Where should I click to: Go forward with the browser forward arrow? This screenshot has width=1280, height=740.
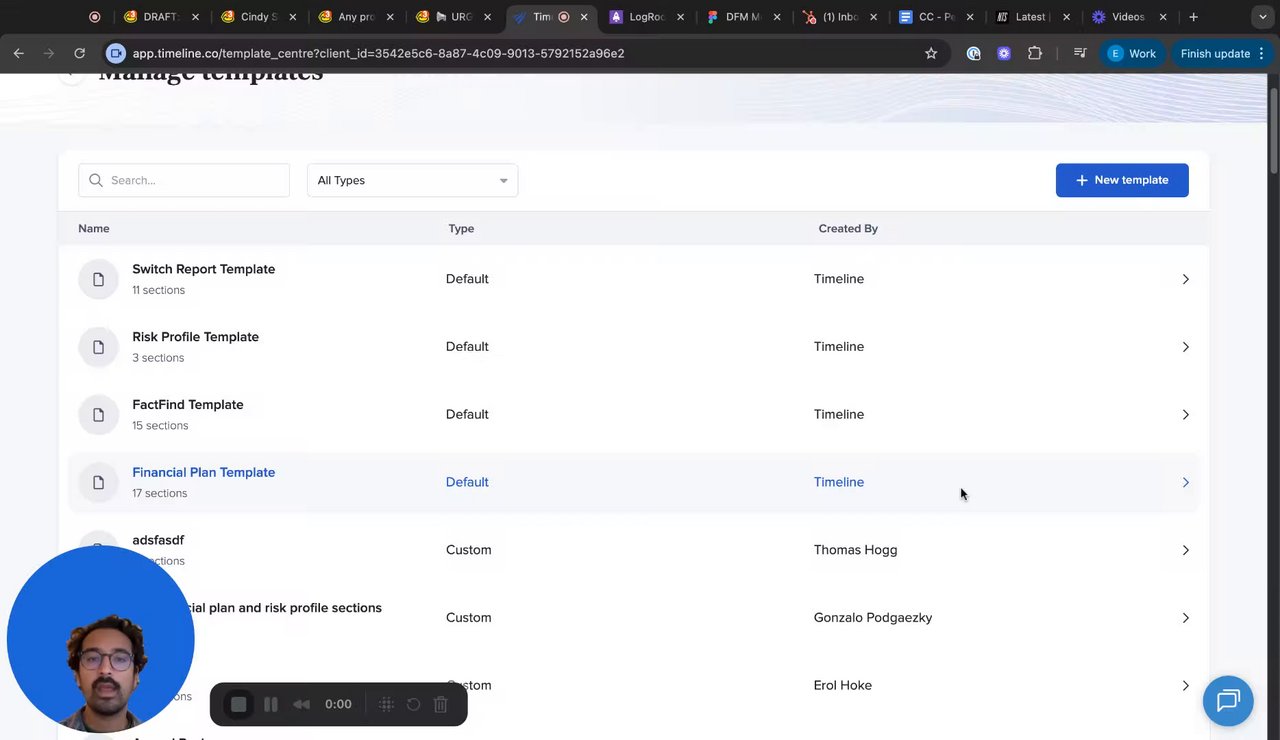[48, 53]
